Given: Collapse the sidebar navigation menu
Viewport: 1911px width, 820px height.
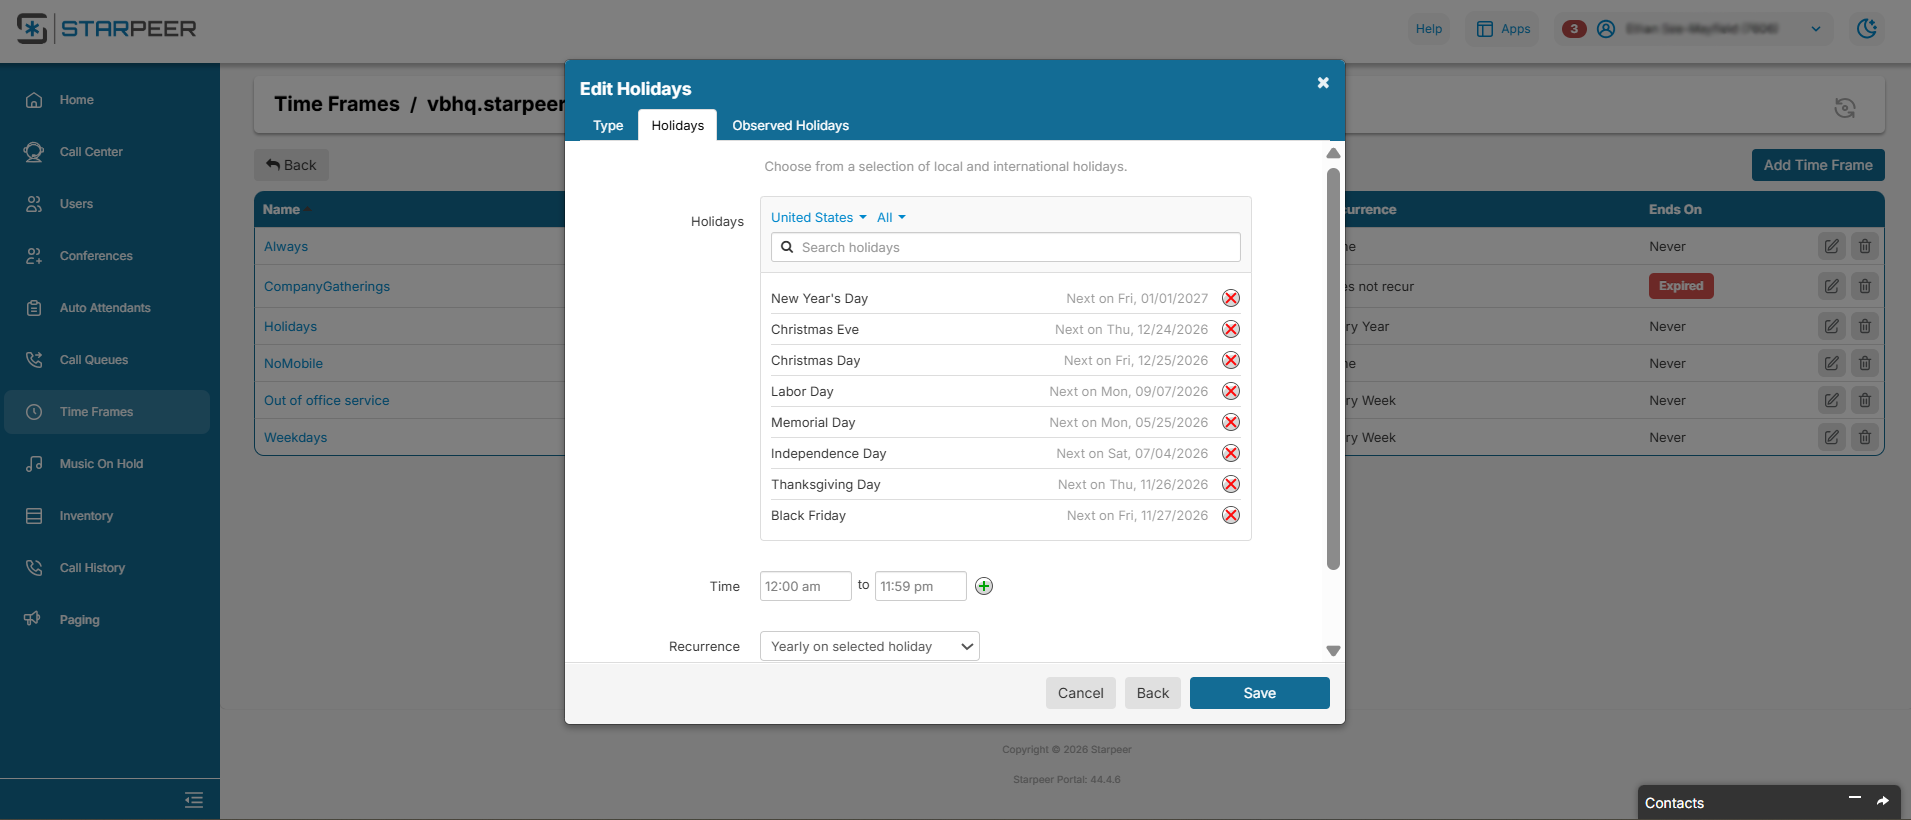Looking at the screenshot, I should (x=194, y=799).
